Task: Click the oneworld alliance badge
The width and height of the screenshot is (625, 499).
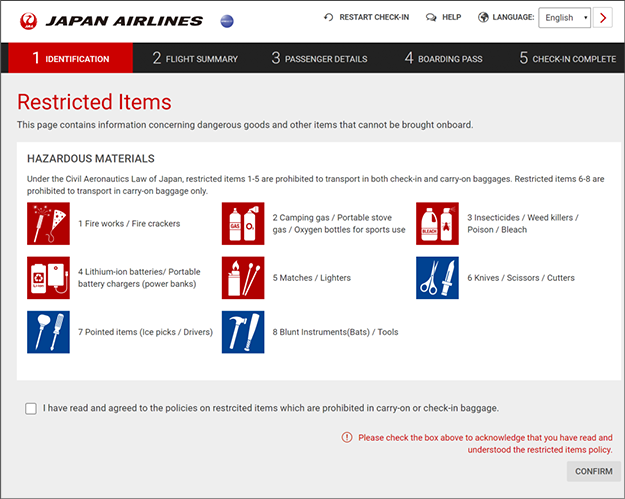Action: click(x=226, y=20)
